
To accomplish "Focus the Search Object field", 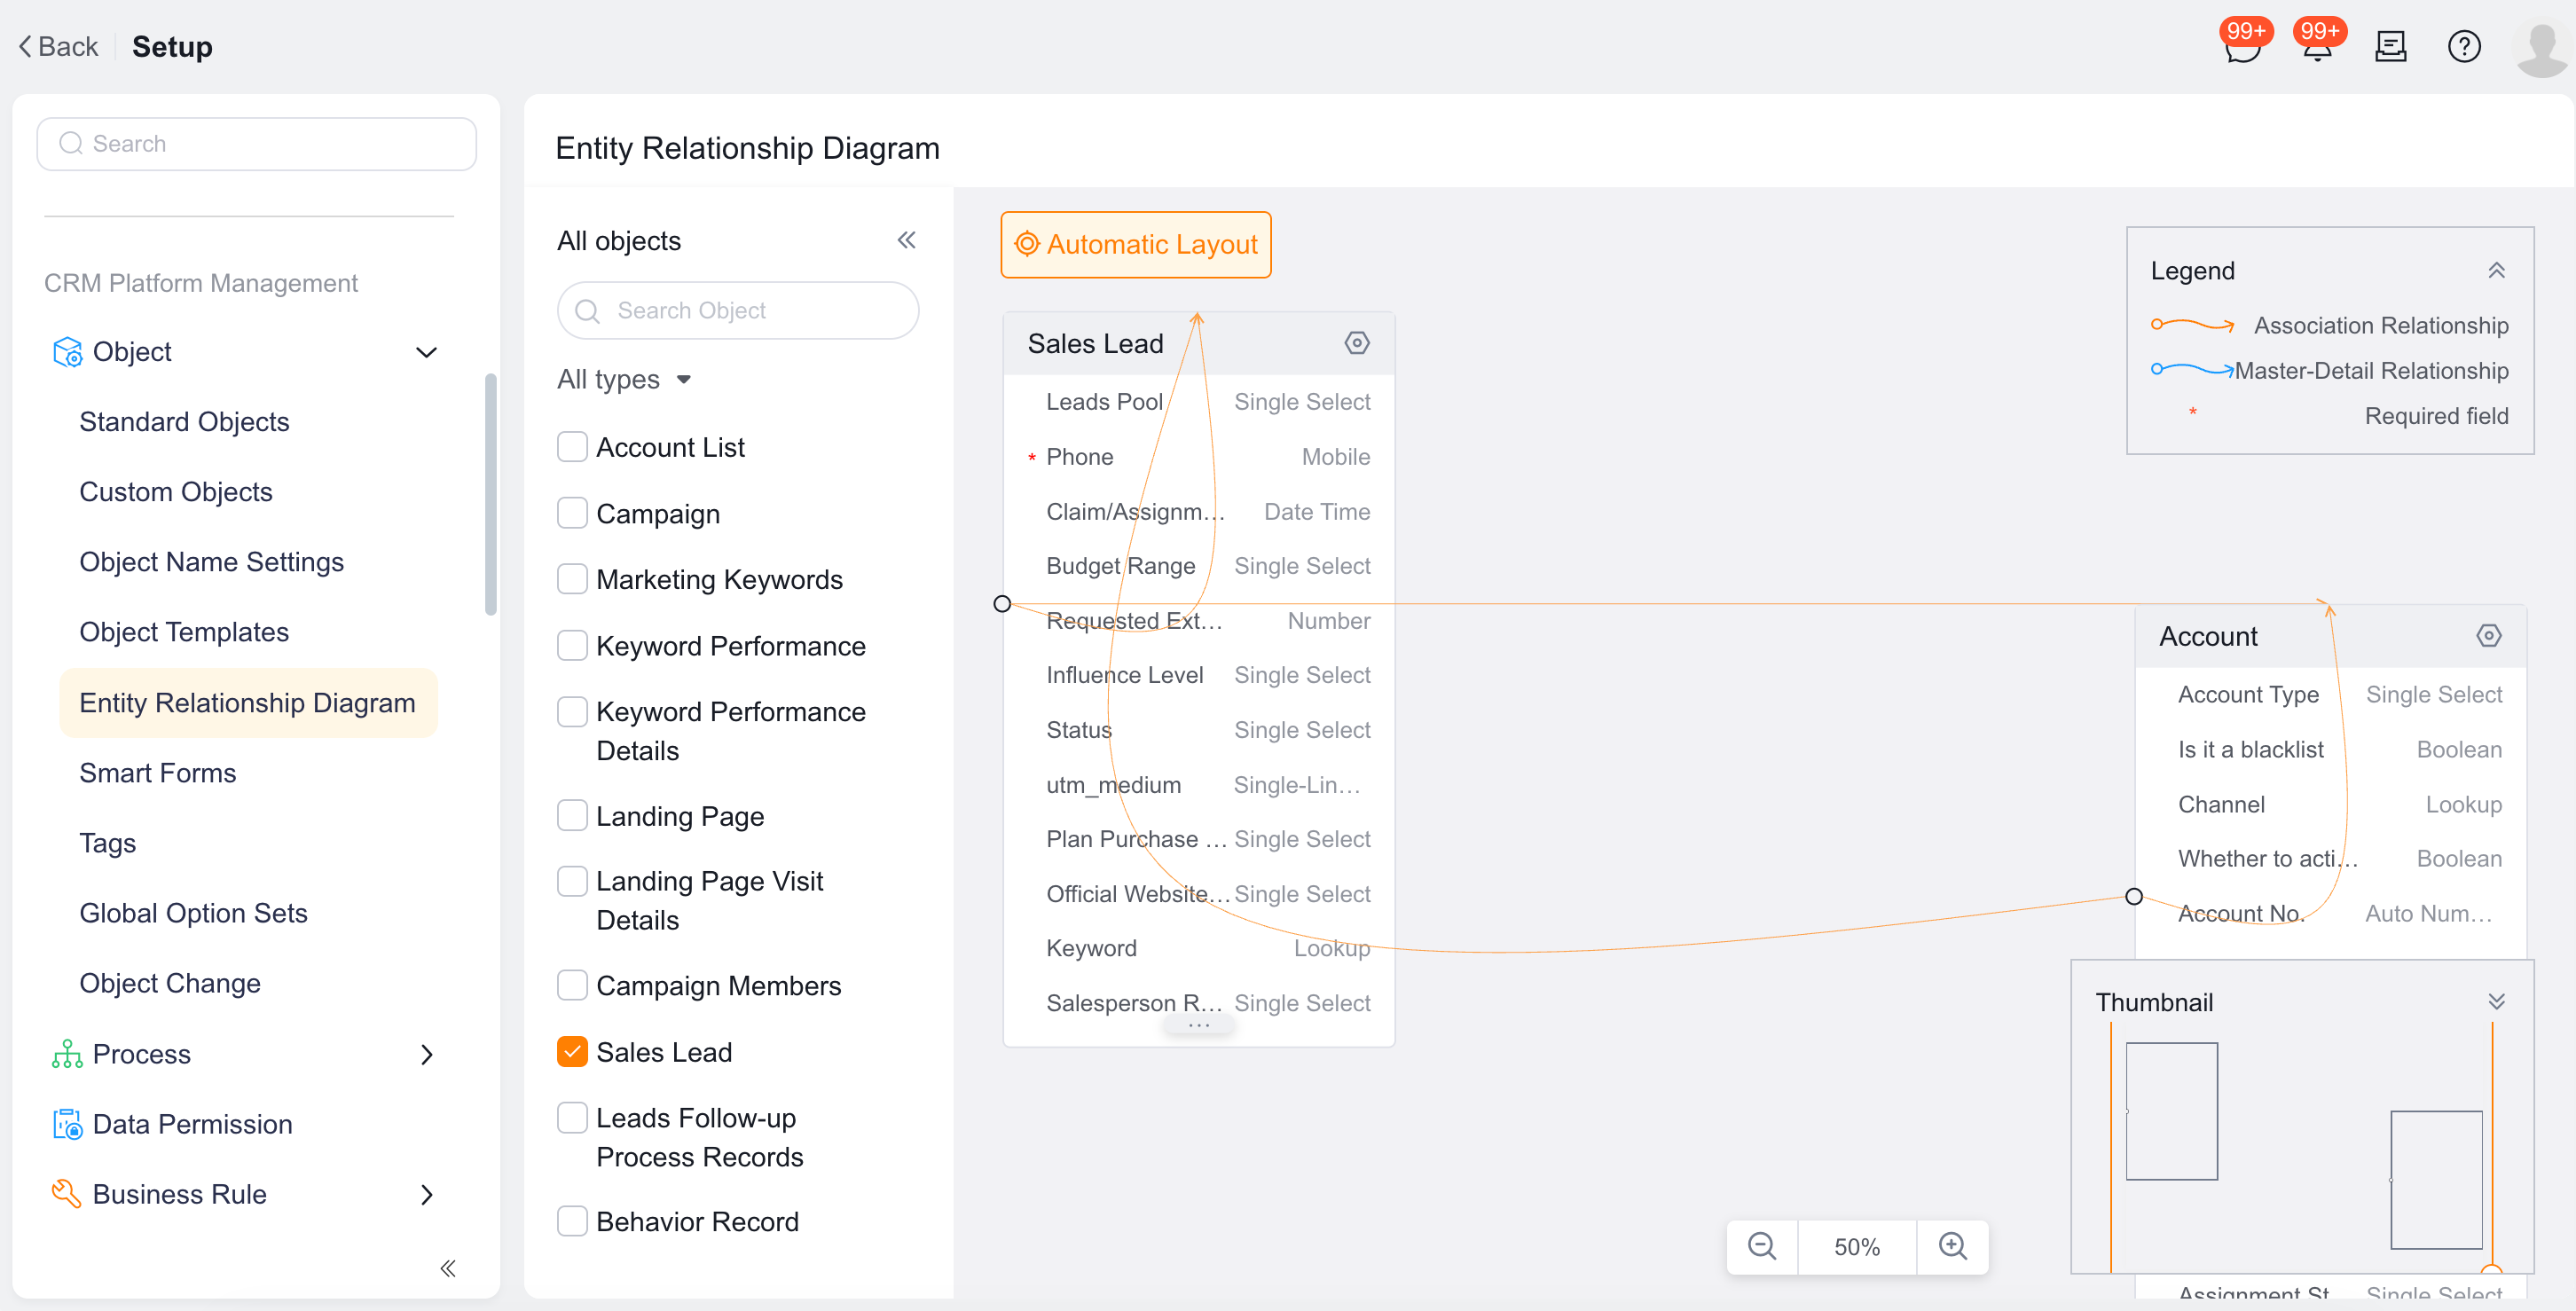I will click(738, 310).
